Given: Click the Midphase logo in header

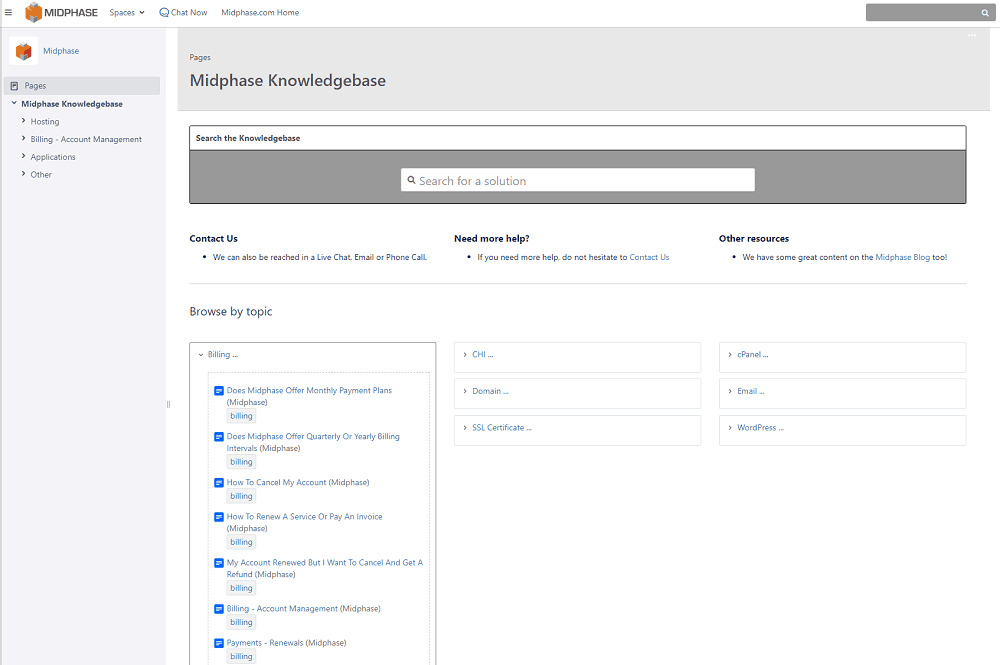Looking at the screenshot, I should click(61, 12).
